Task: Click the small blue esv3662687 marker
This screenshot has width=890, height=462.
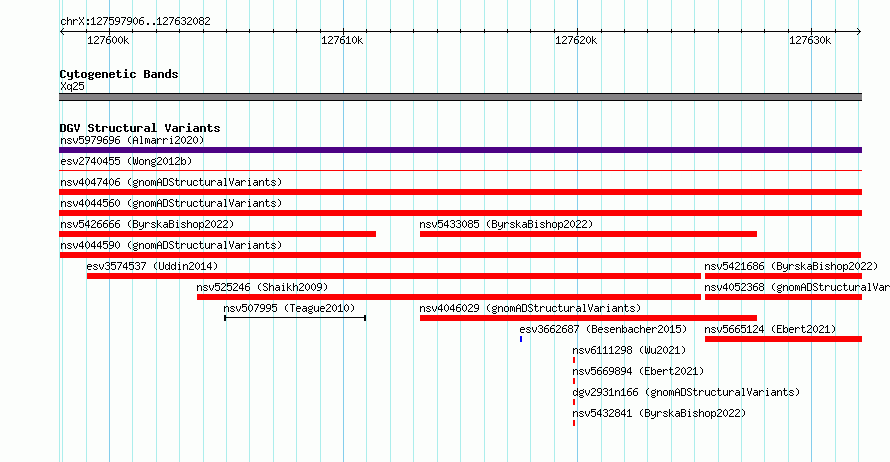Action: click(x=521, y=339)
